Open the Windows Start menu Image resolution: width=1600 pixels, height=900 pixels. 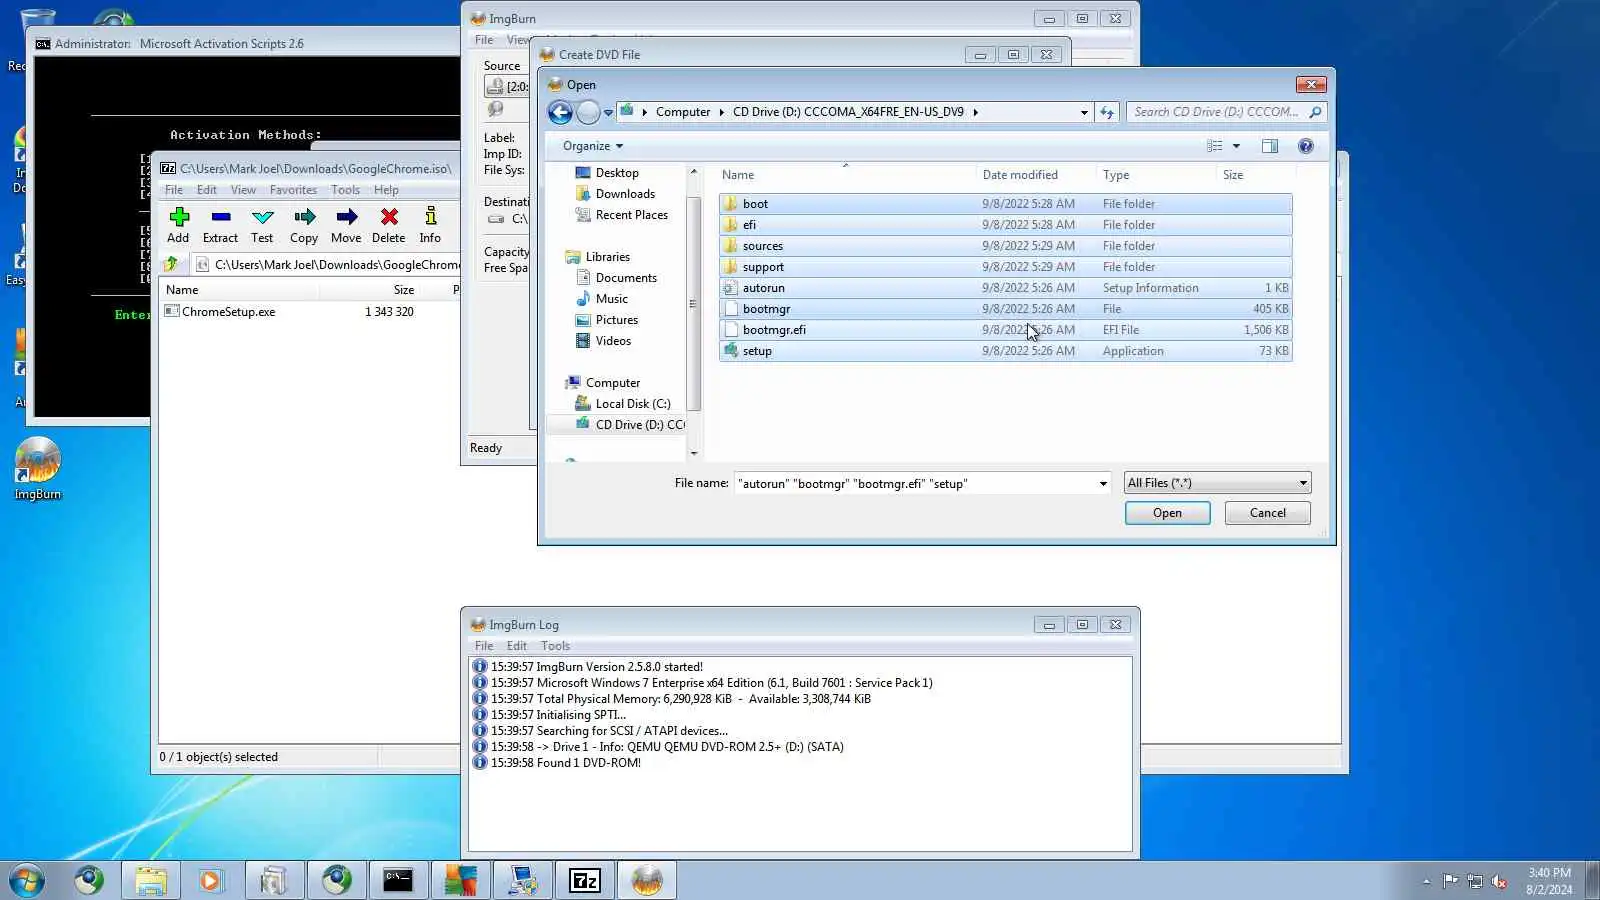click(27, 880)
